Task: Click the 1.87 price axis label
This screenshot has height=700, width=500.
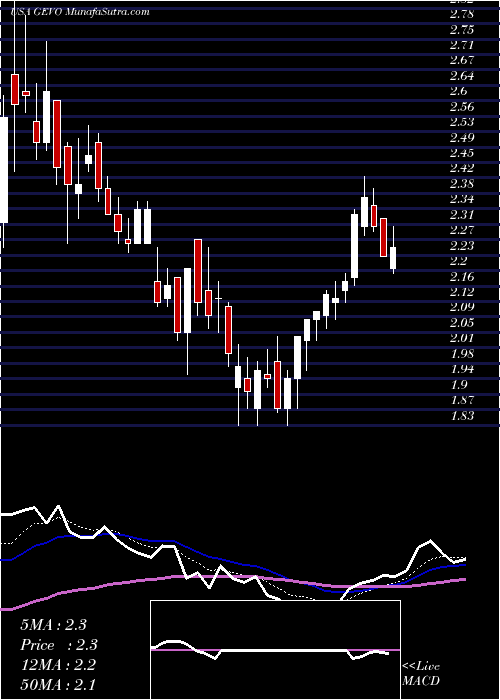Action: click(x=462, y=400)
